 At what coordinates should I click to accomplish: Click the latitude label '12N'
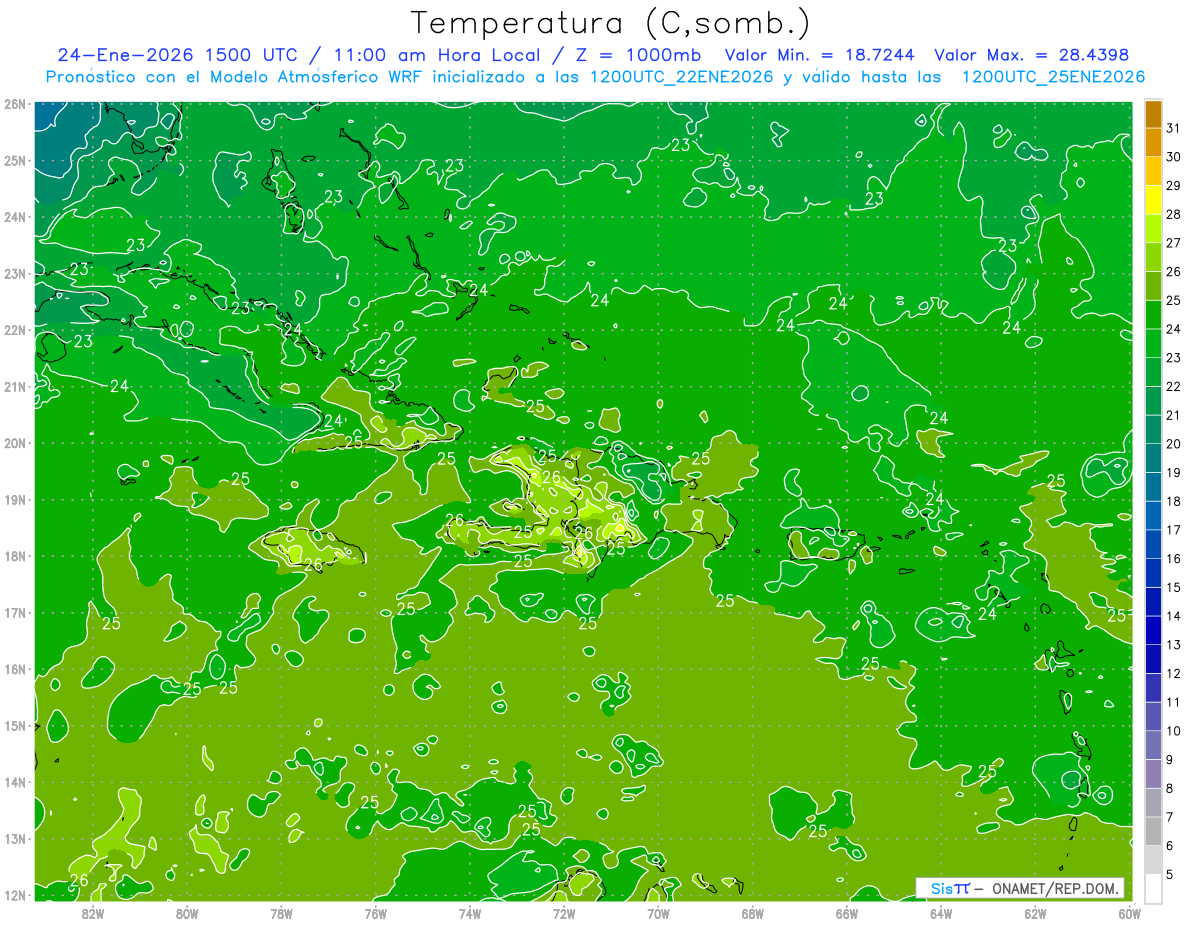click(14, 895)
